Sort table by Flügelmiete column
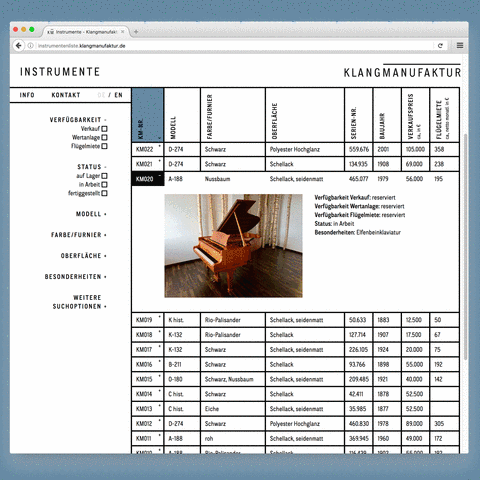The width and height of the screenshot is (480, 480). (x=444, y=115)
